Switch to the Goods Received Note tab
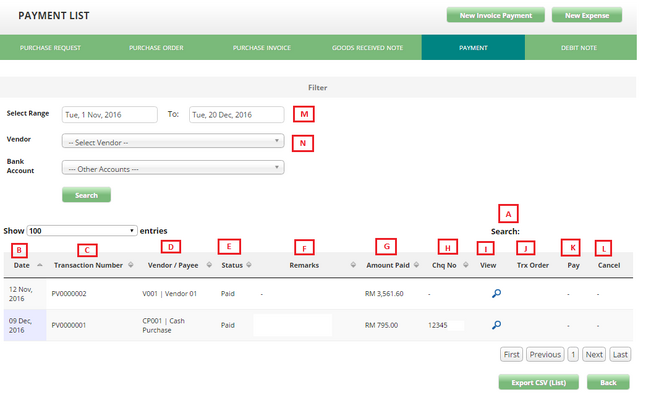 click(x=367, y=48)
